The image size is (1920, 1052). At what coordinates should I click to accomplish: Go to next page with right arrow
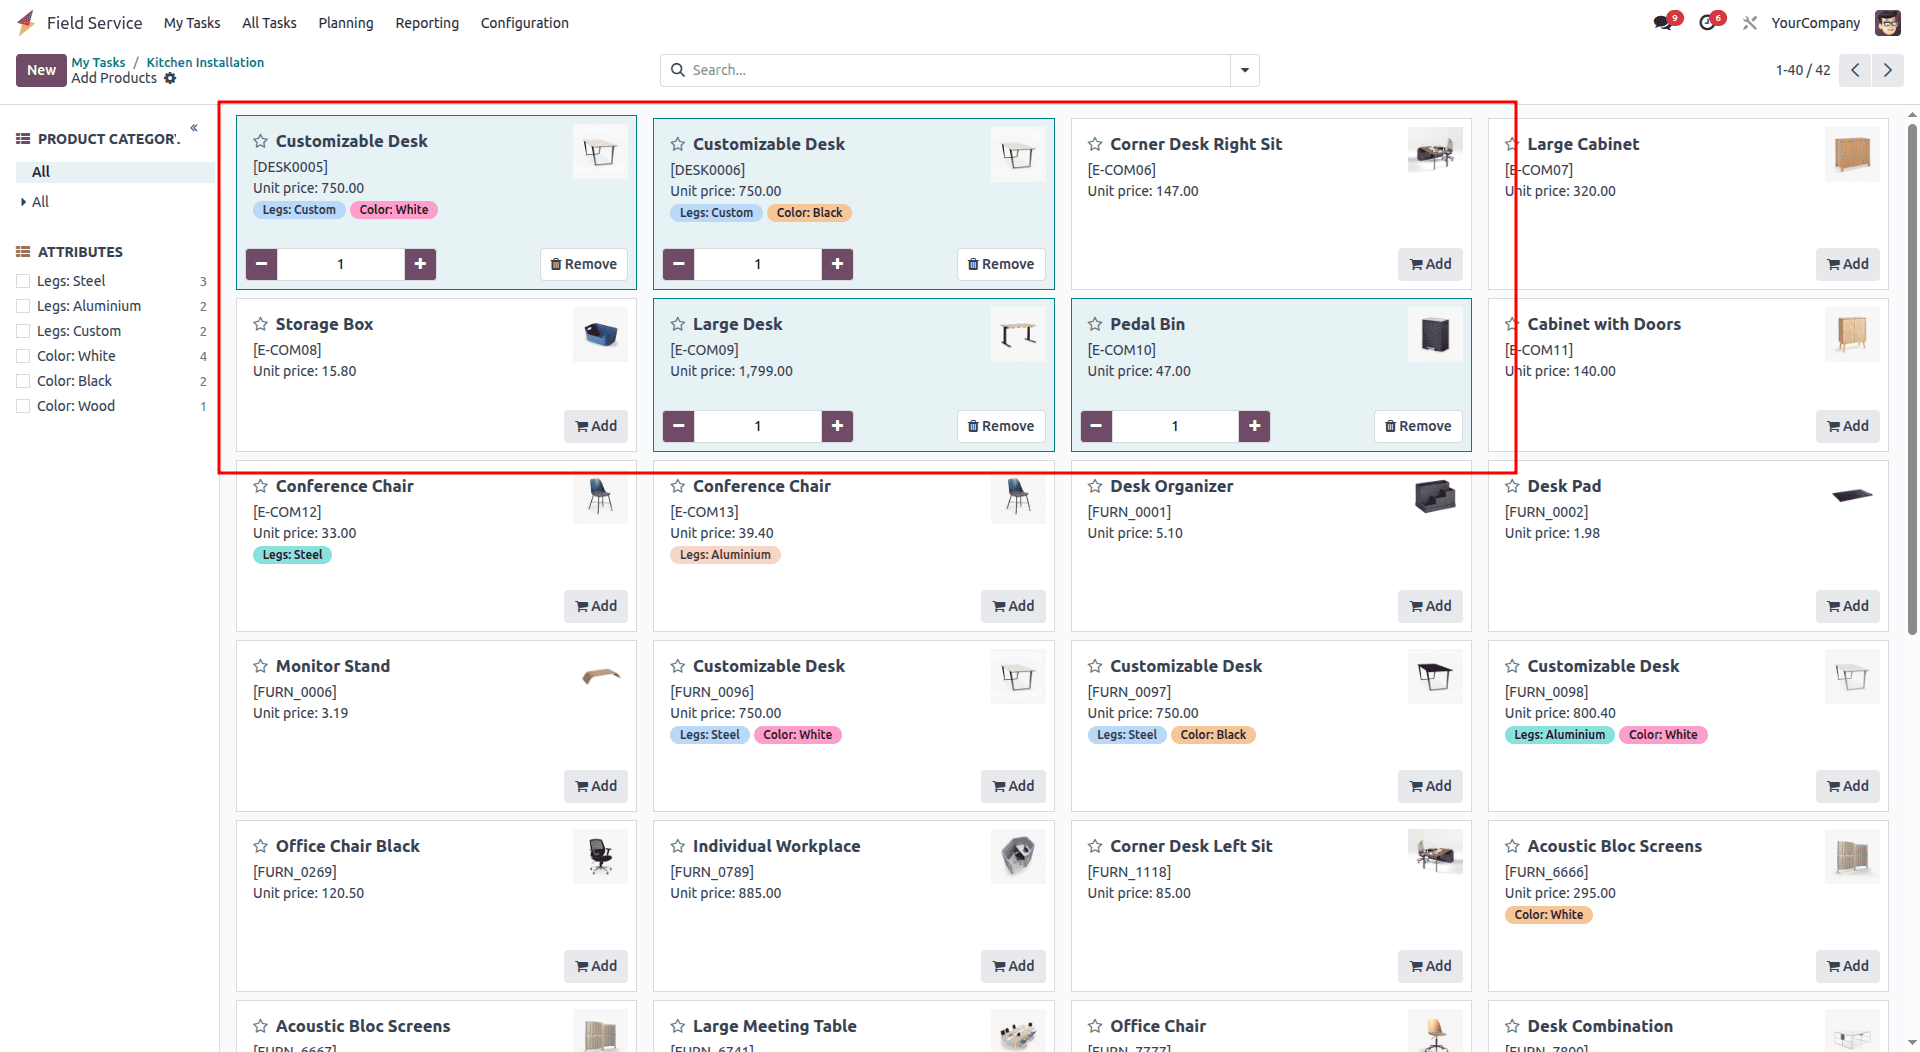tap(1888, 70)
